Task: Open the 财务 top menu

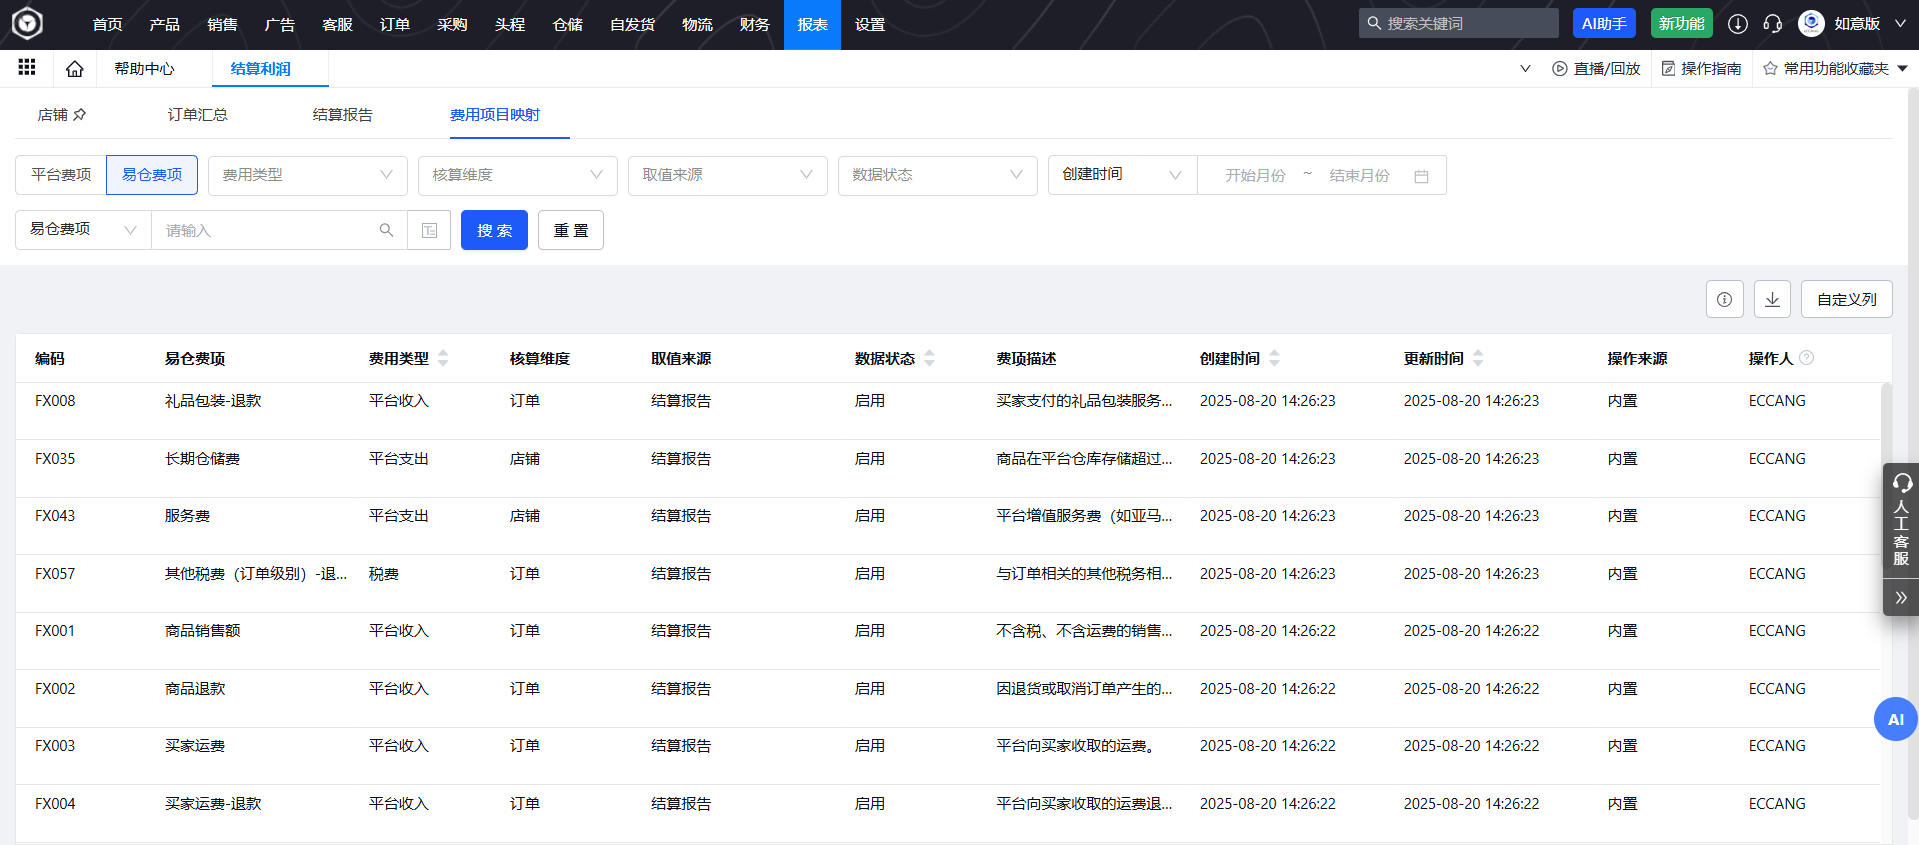Action: point(754,24)
